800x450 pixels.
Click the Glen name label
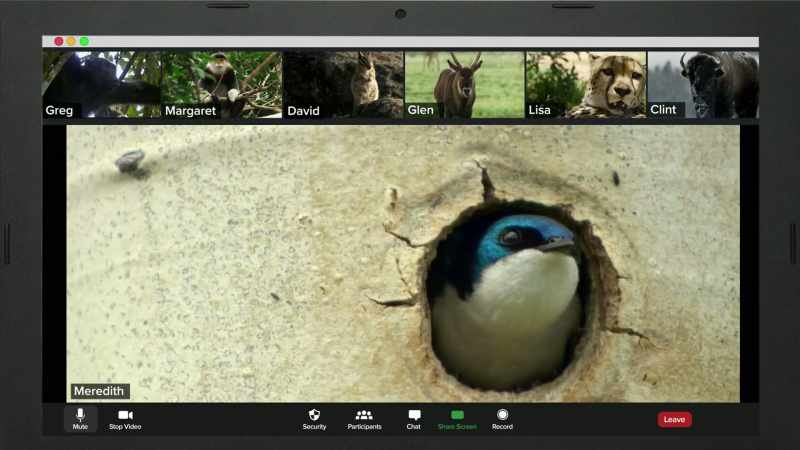421,110
